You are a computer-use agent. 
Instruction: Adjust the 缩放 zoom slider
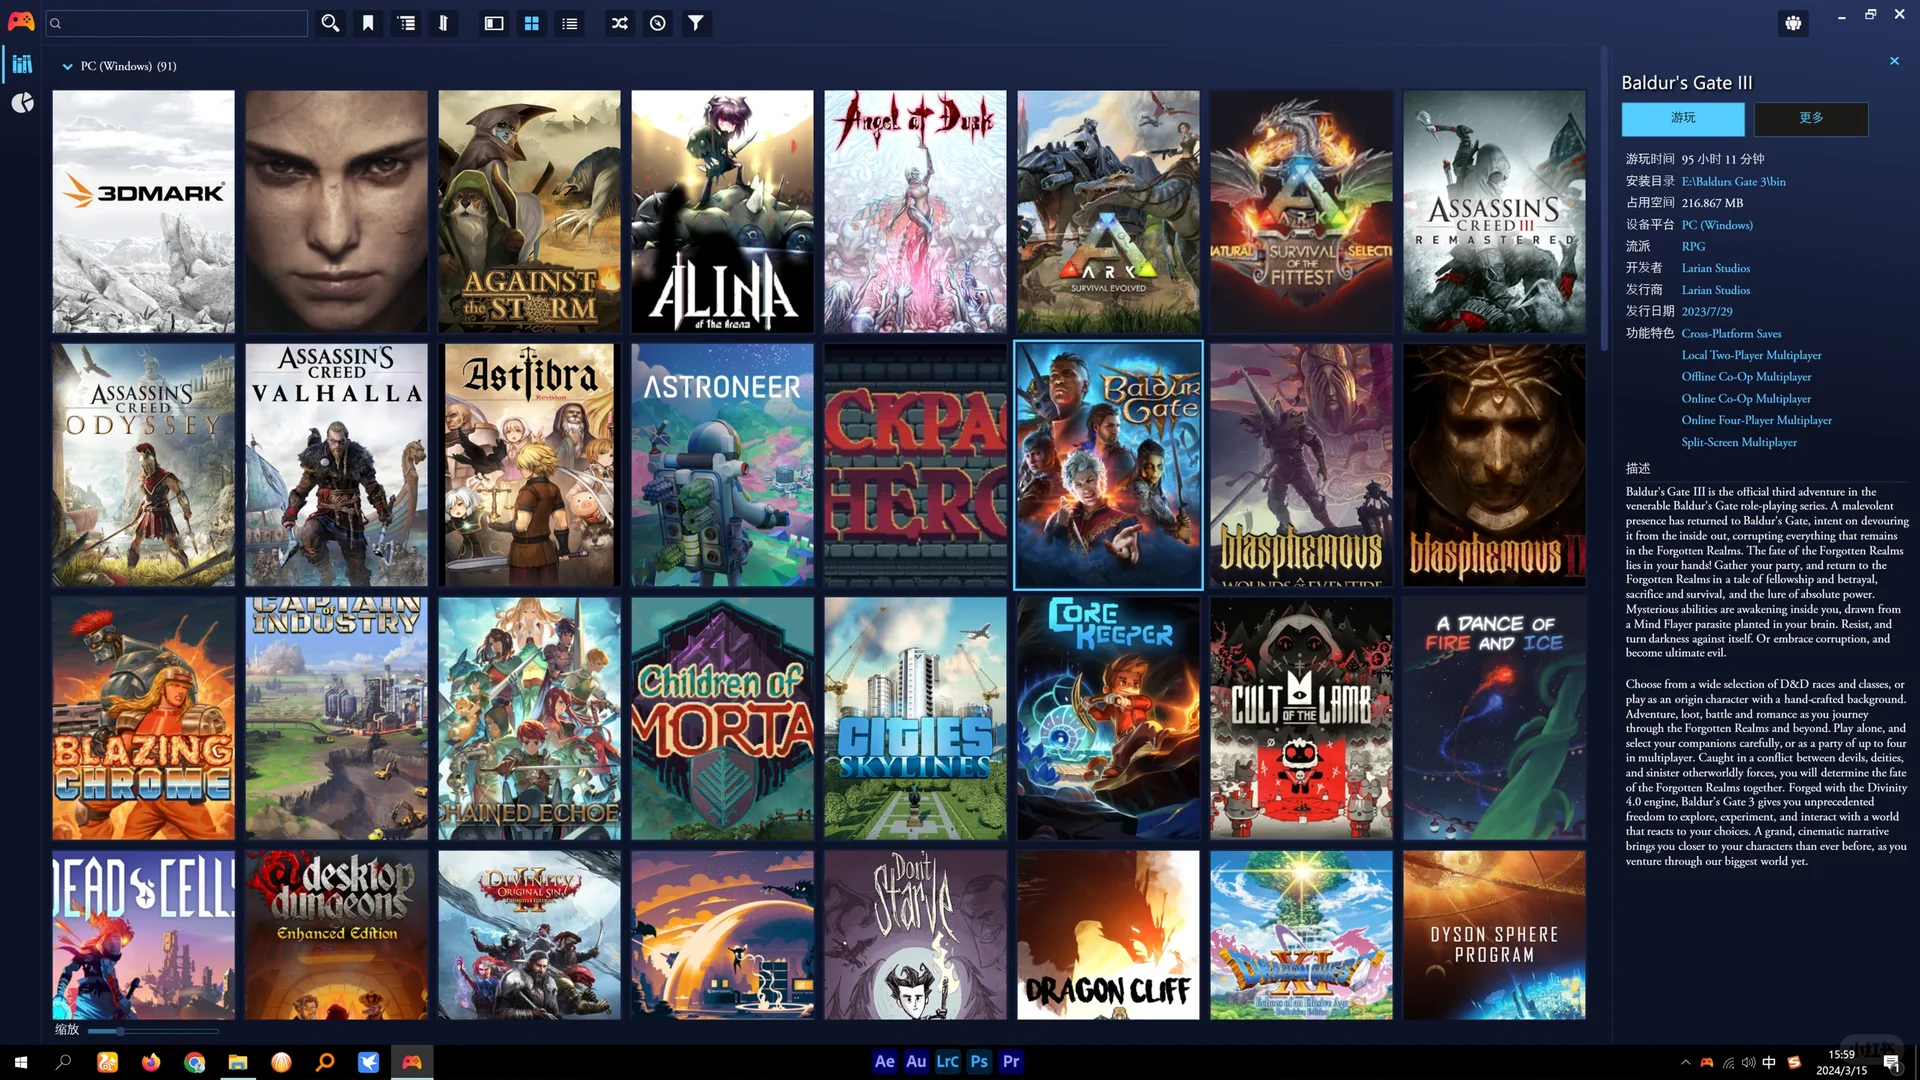[120, 1030]
